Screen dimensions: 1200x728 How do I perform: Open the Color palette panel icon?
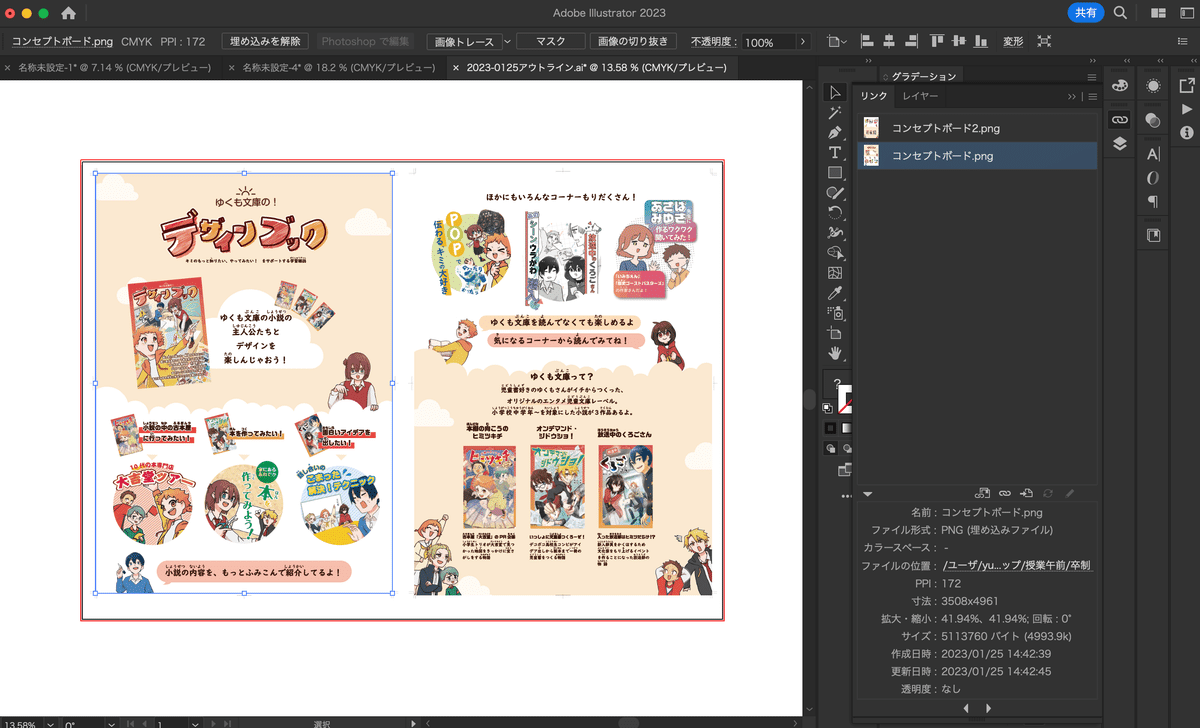[1120, 87]
